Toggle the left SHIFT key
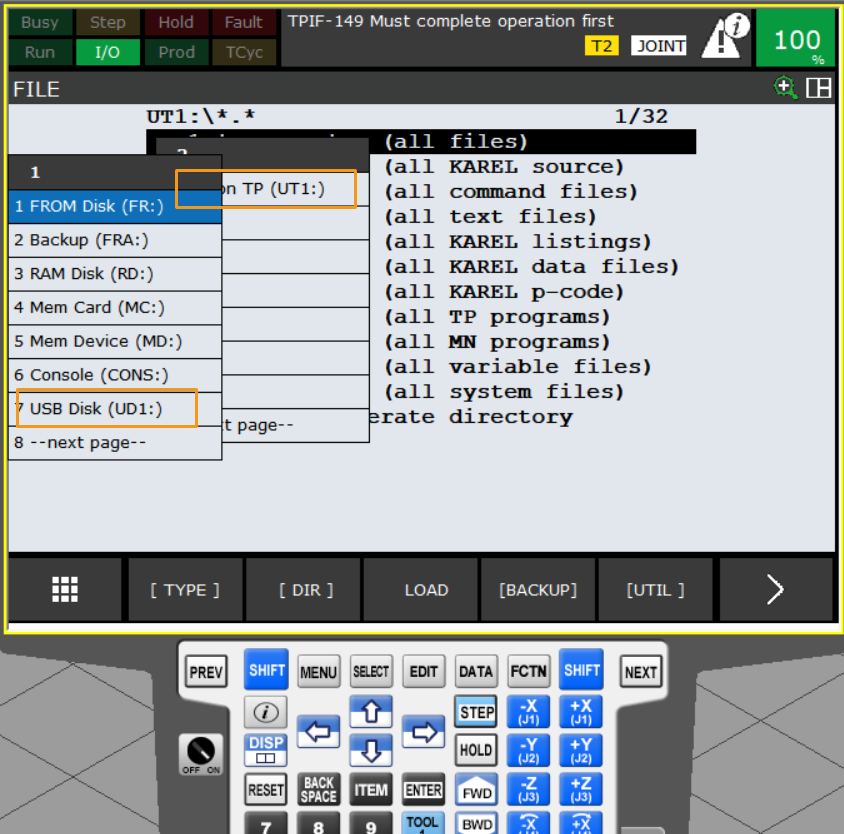Screen dimensions: 844x834 pyautogui.click(x=266, y=670)
